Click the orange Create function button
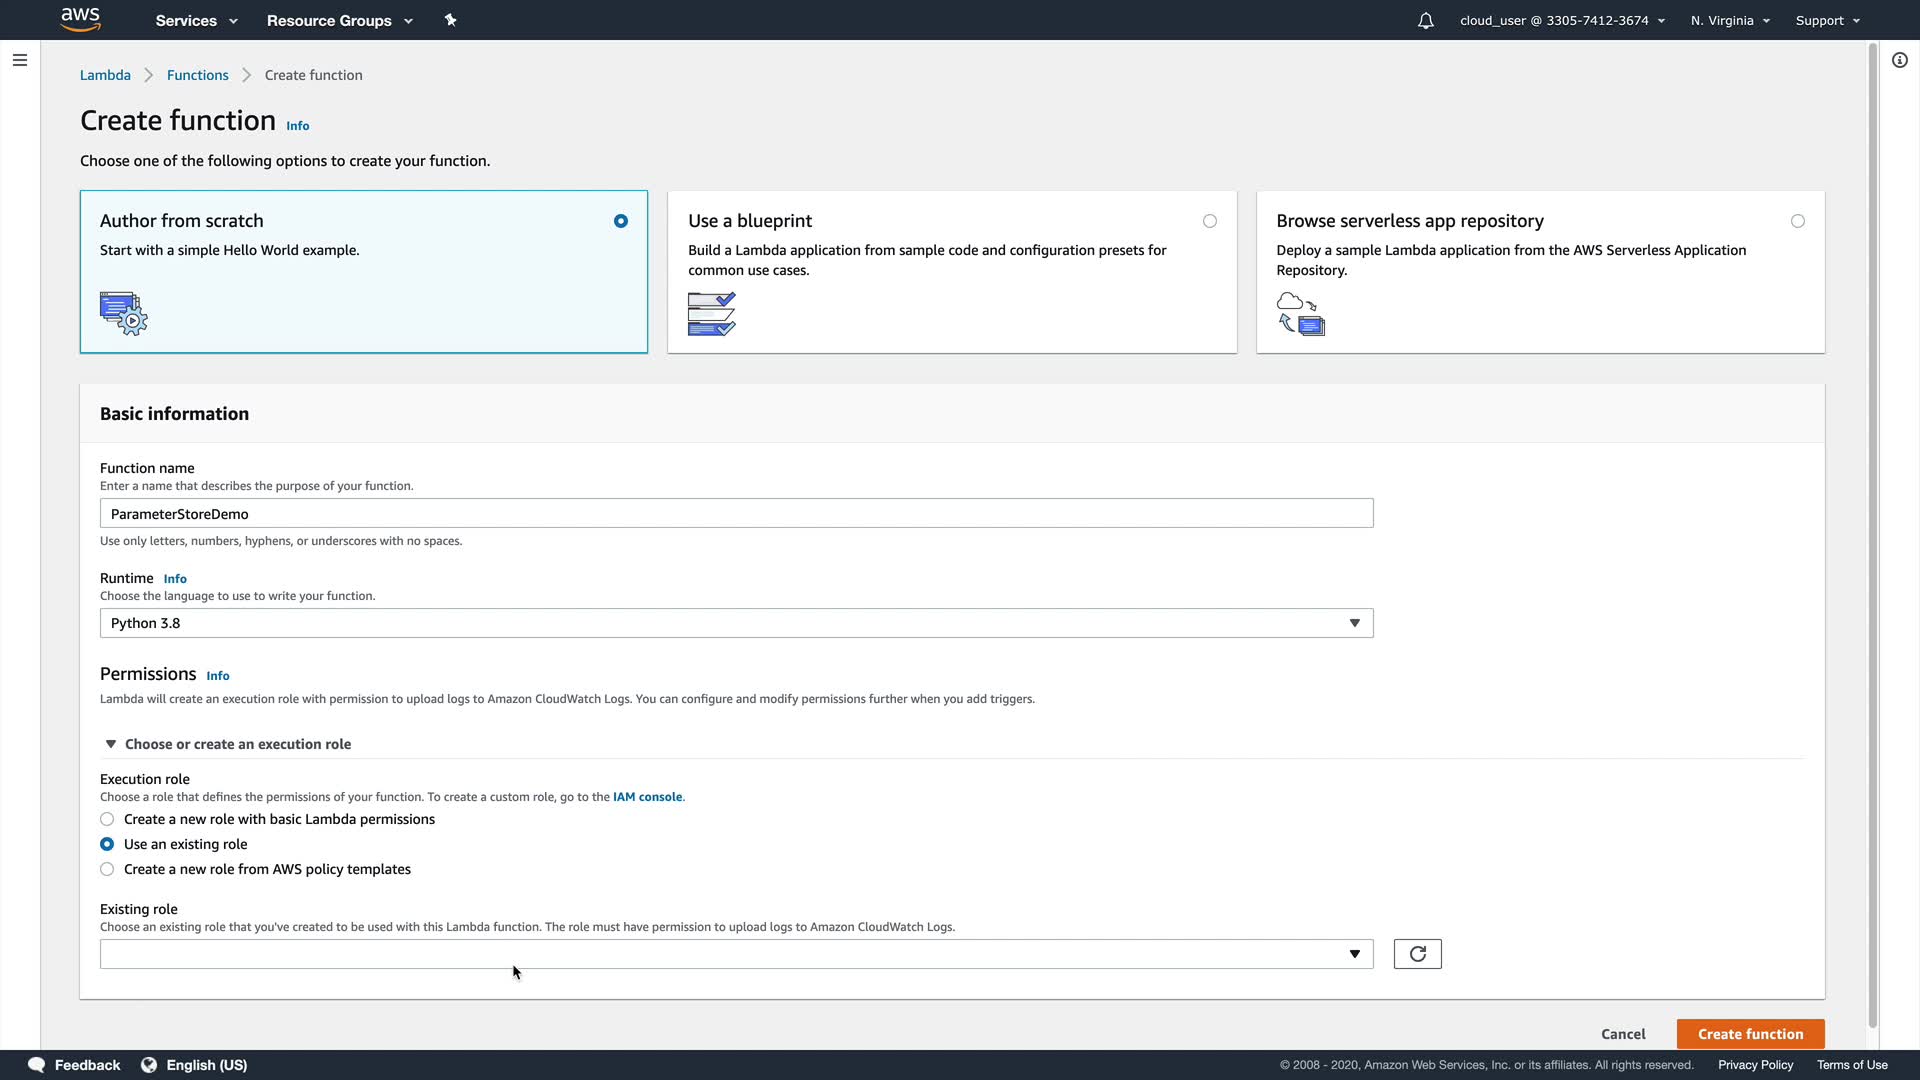This screenshot has height=1080, width=1920. pyautogui.click(x=1750, y=1034)
